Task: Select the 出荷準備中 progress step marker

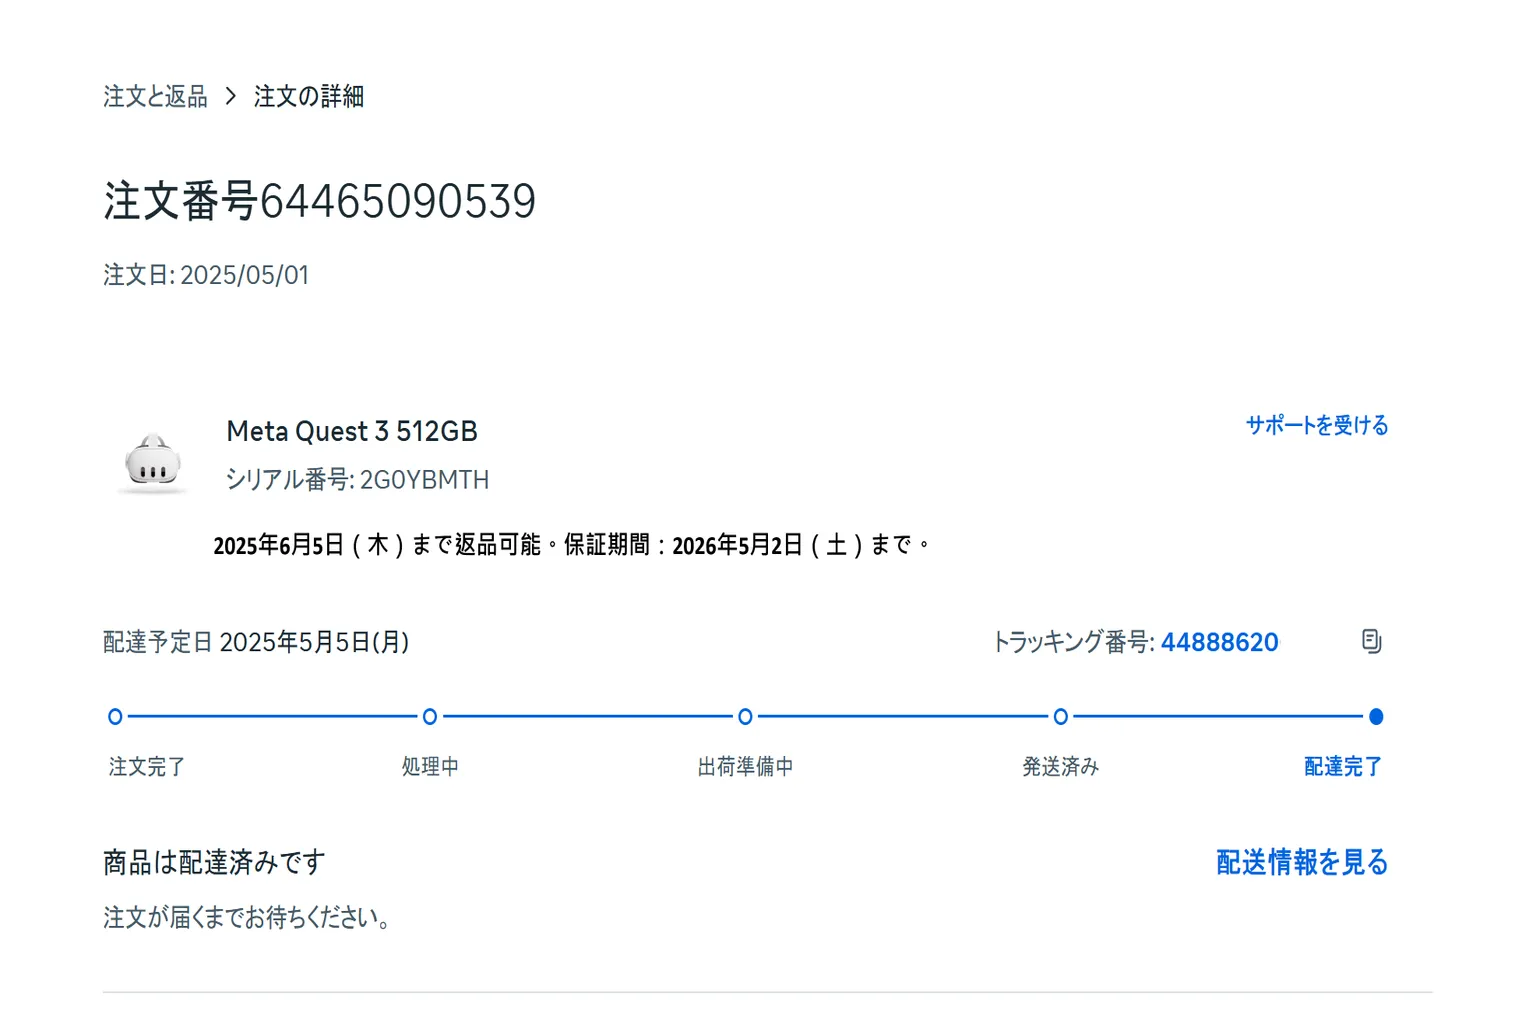Action: pos(745,716)
